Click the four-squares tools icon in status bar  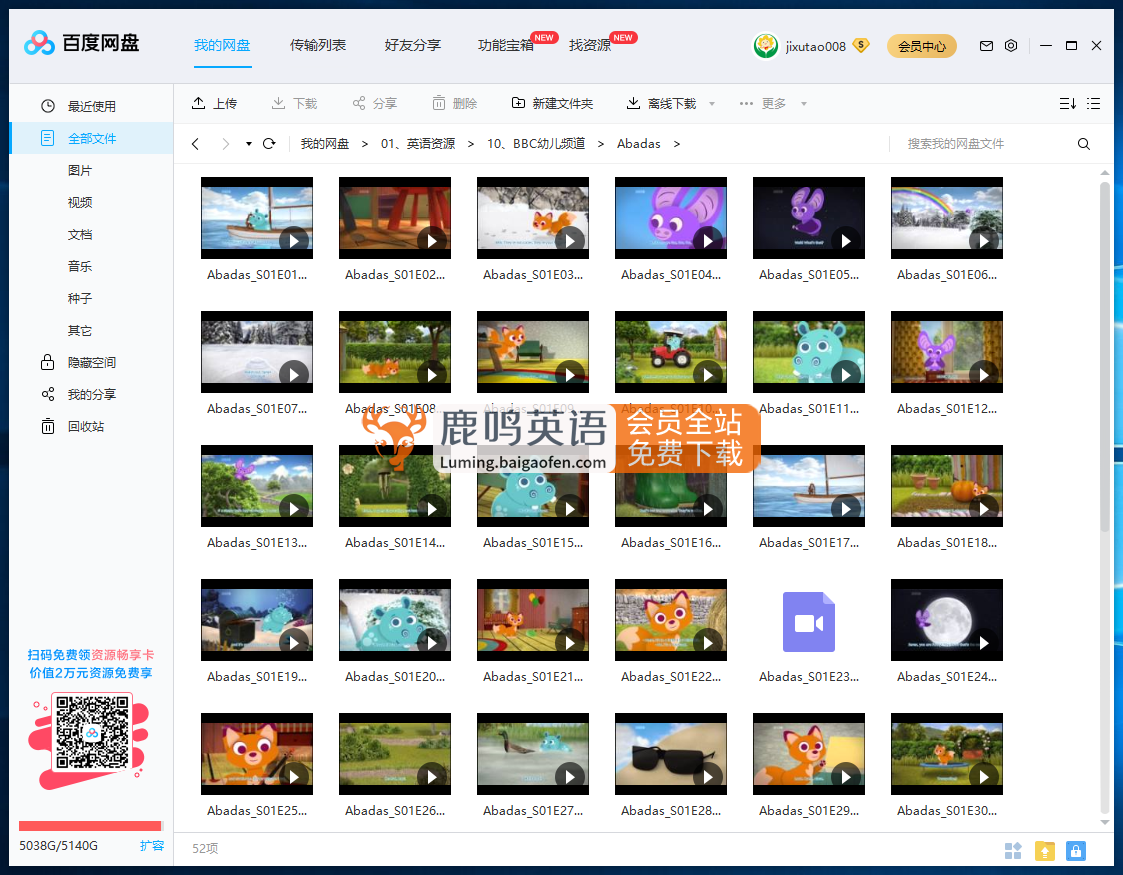tap(1013, 851)
